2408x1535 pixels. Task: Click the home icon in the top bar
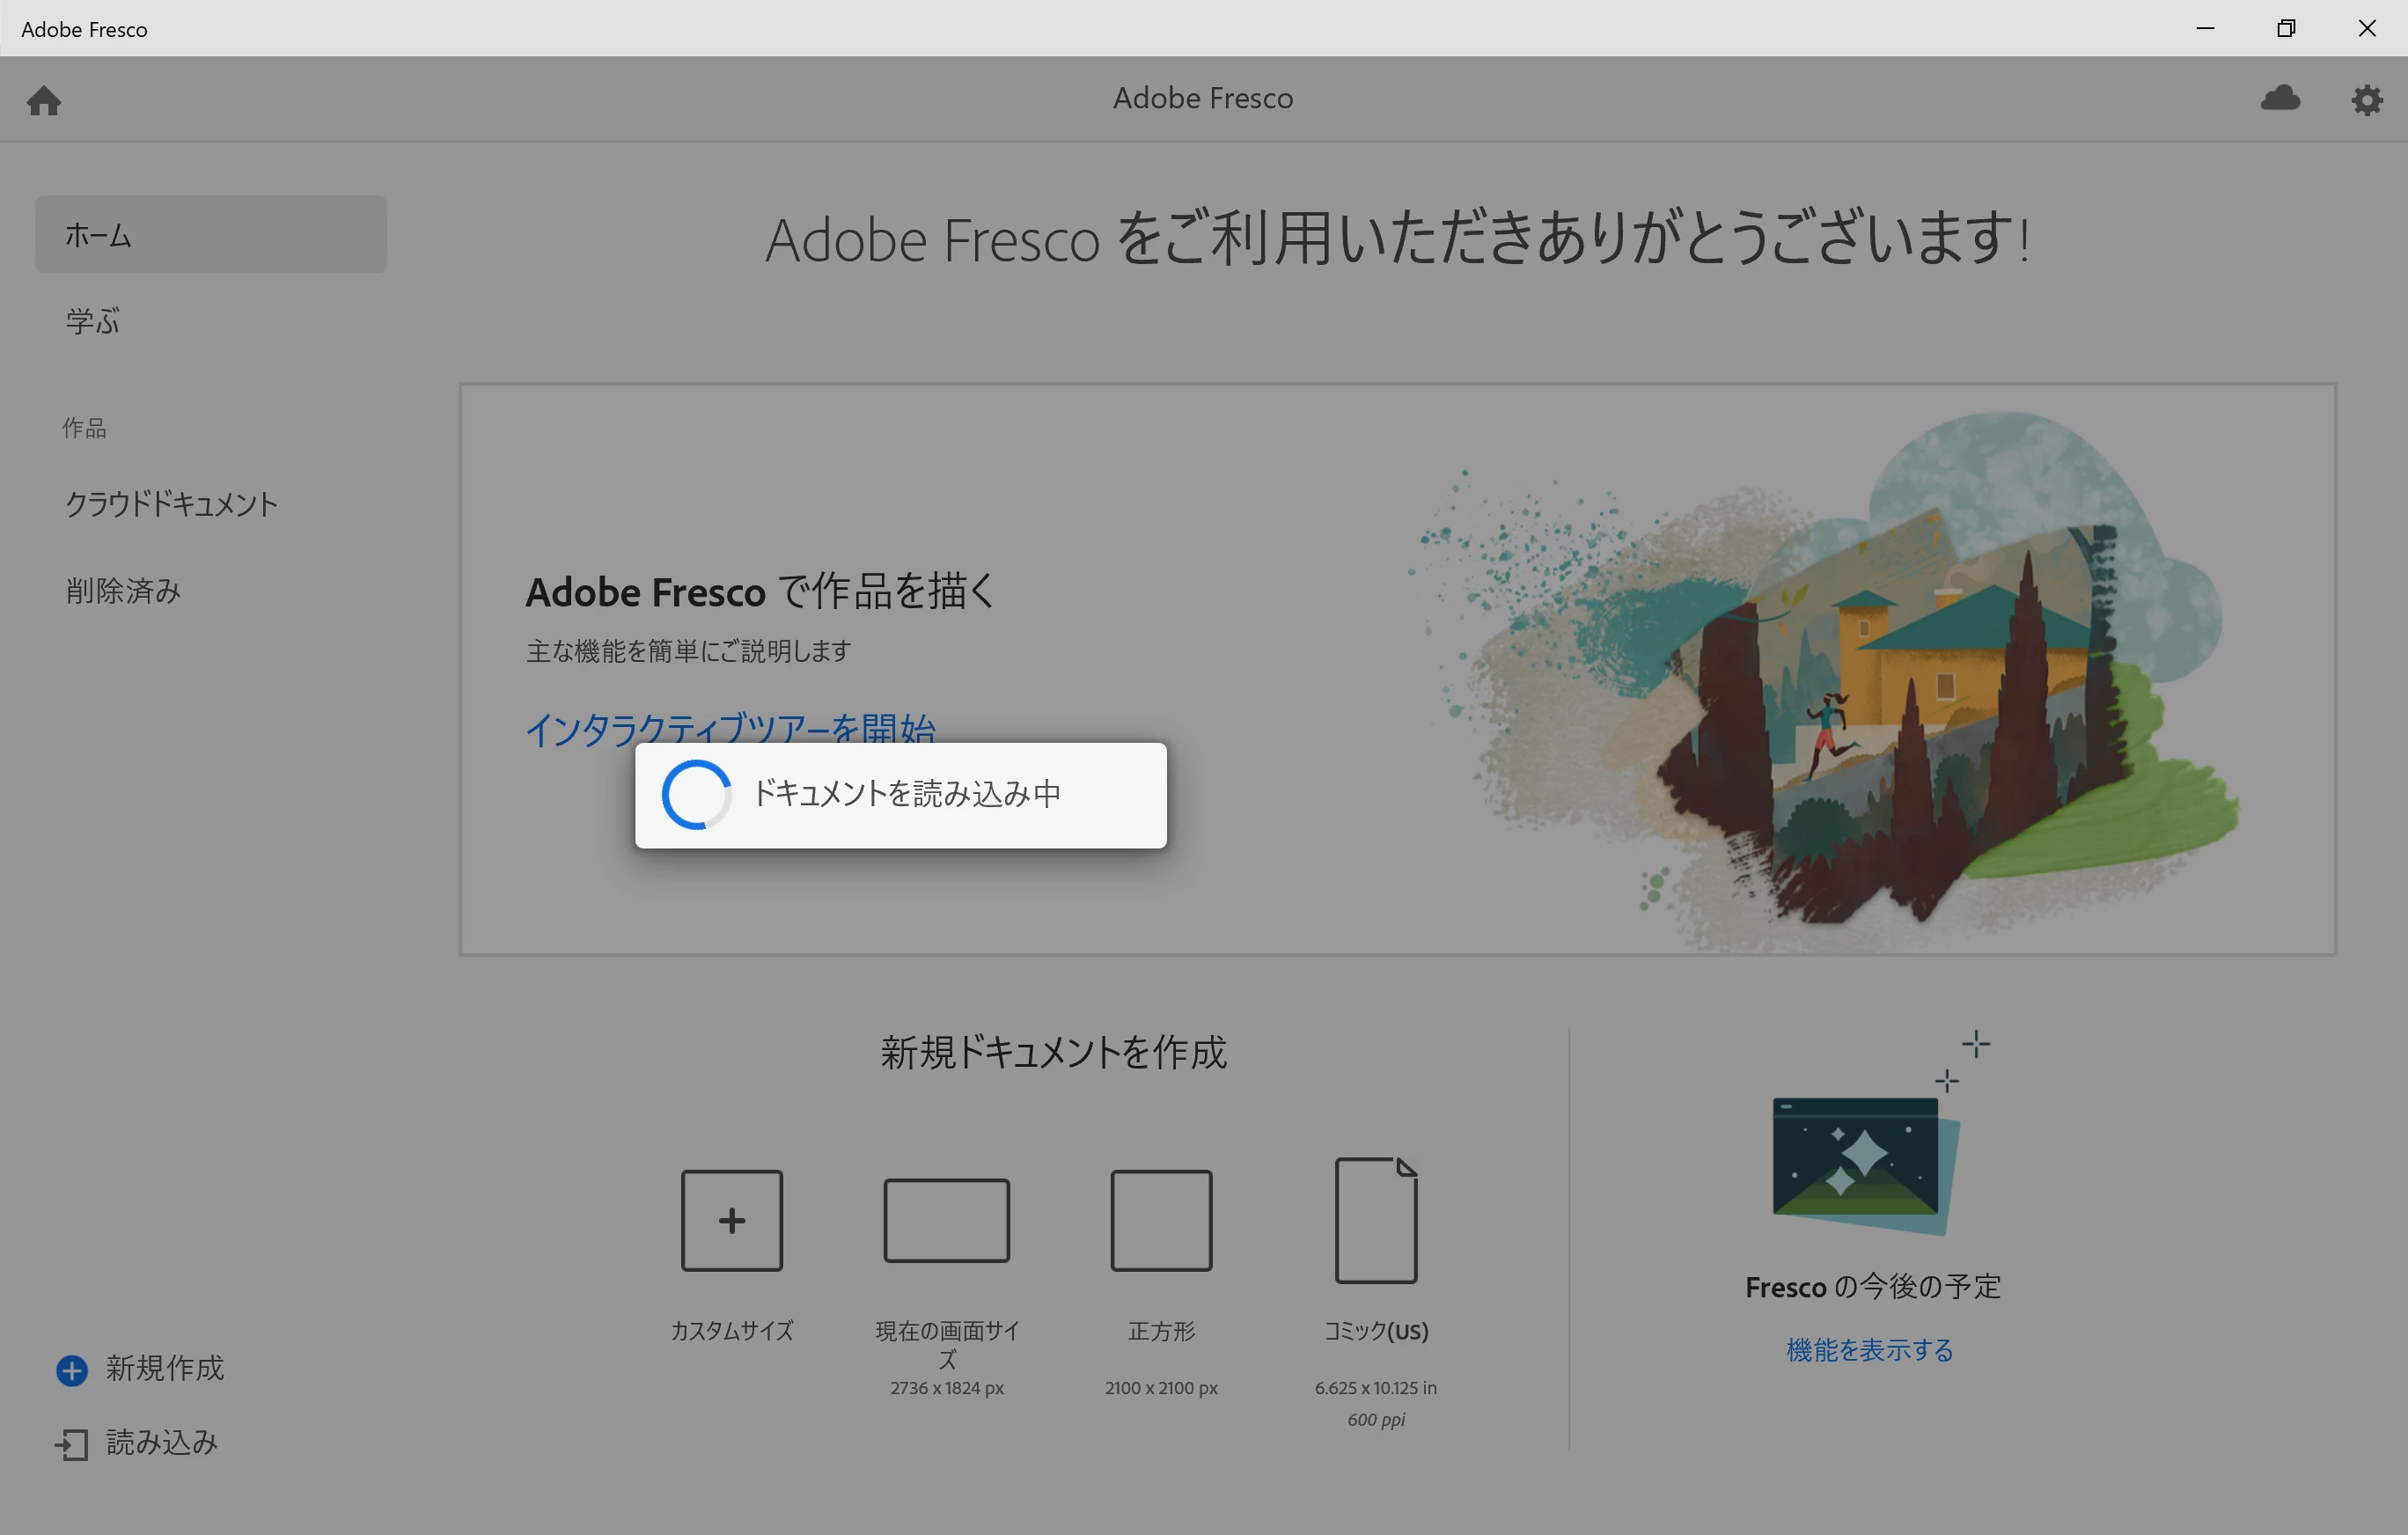(44, 100)
